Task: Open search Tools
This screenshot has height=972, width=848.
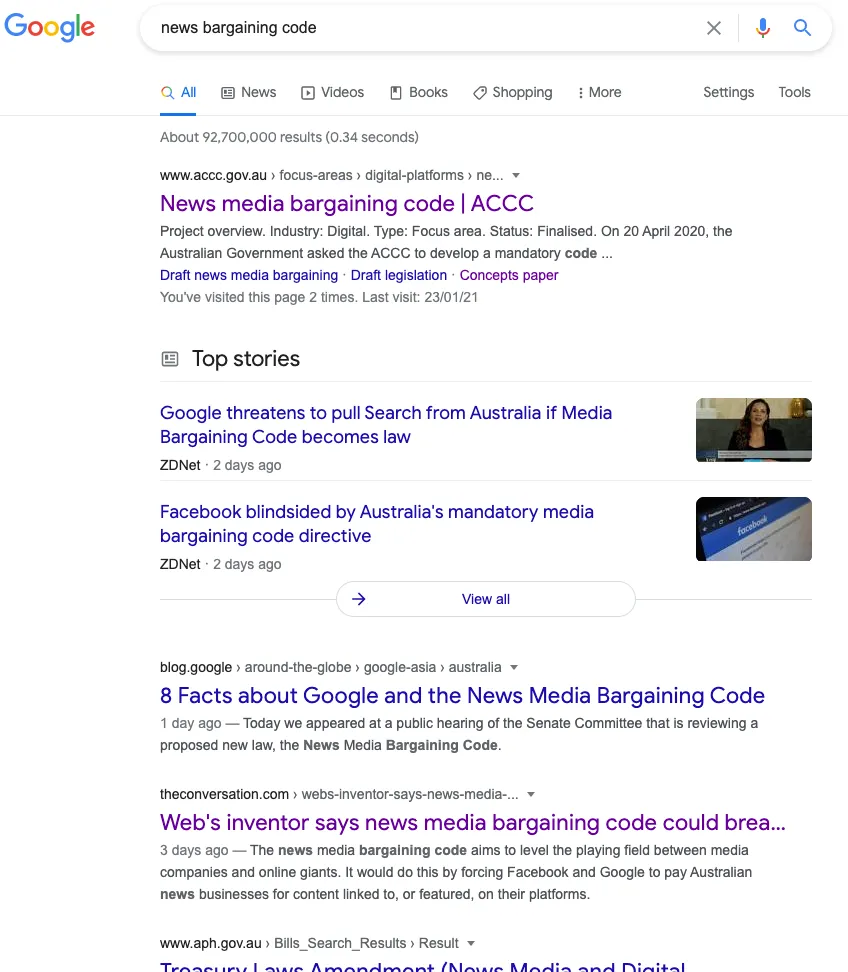Action: click(794, 92)
